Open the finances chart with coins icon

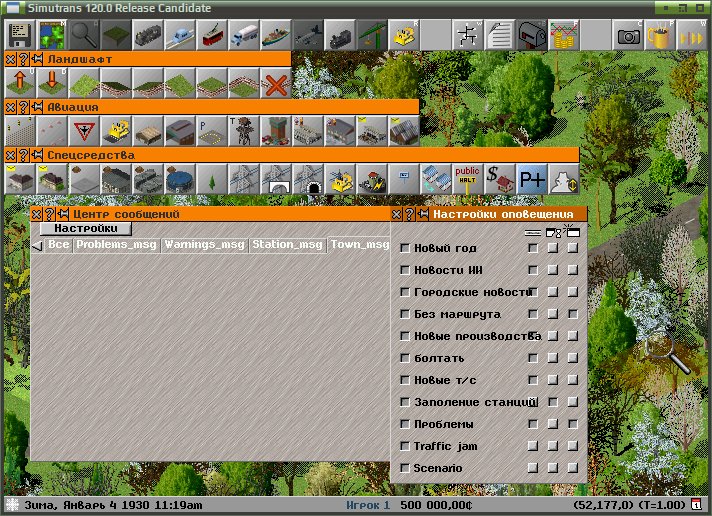point(563,35)
